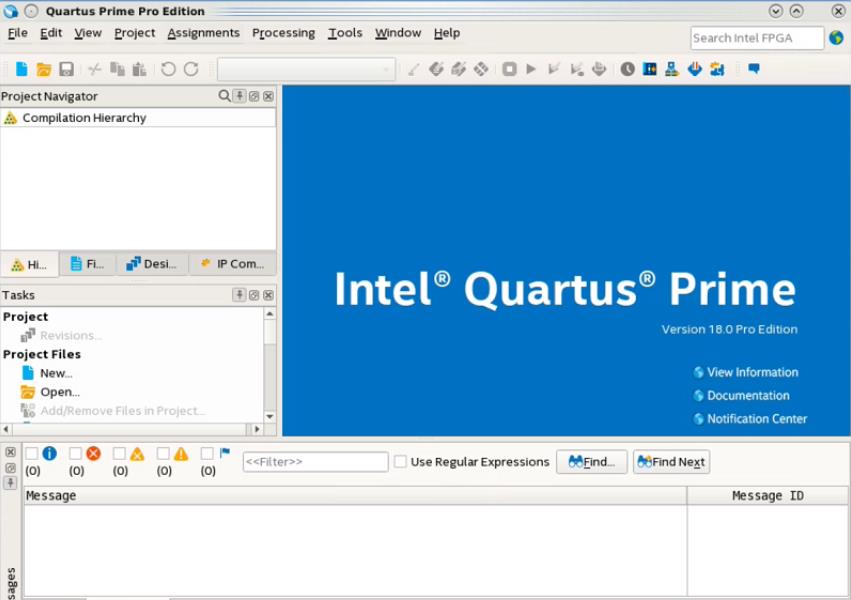Open the Assignments menu
The height and width of the screenshot is (600, 851).
tap(204, 33)
